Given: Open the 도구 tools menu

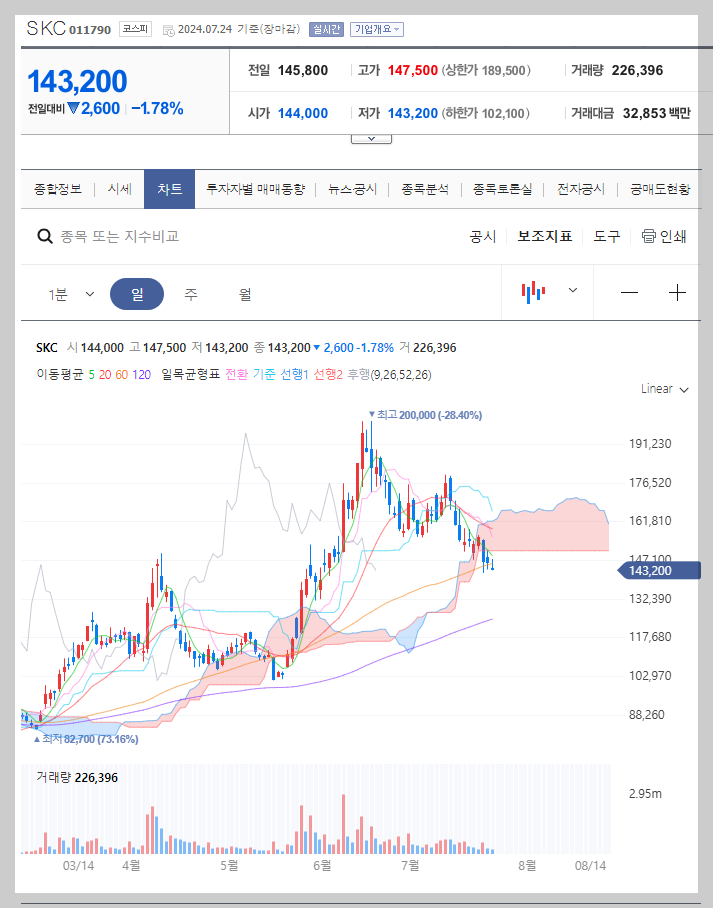Looking at the screenshot, I should (x=605, y=236).
